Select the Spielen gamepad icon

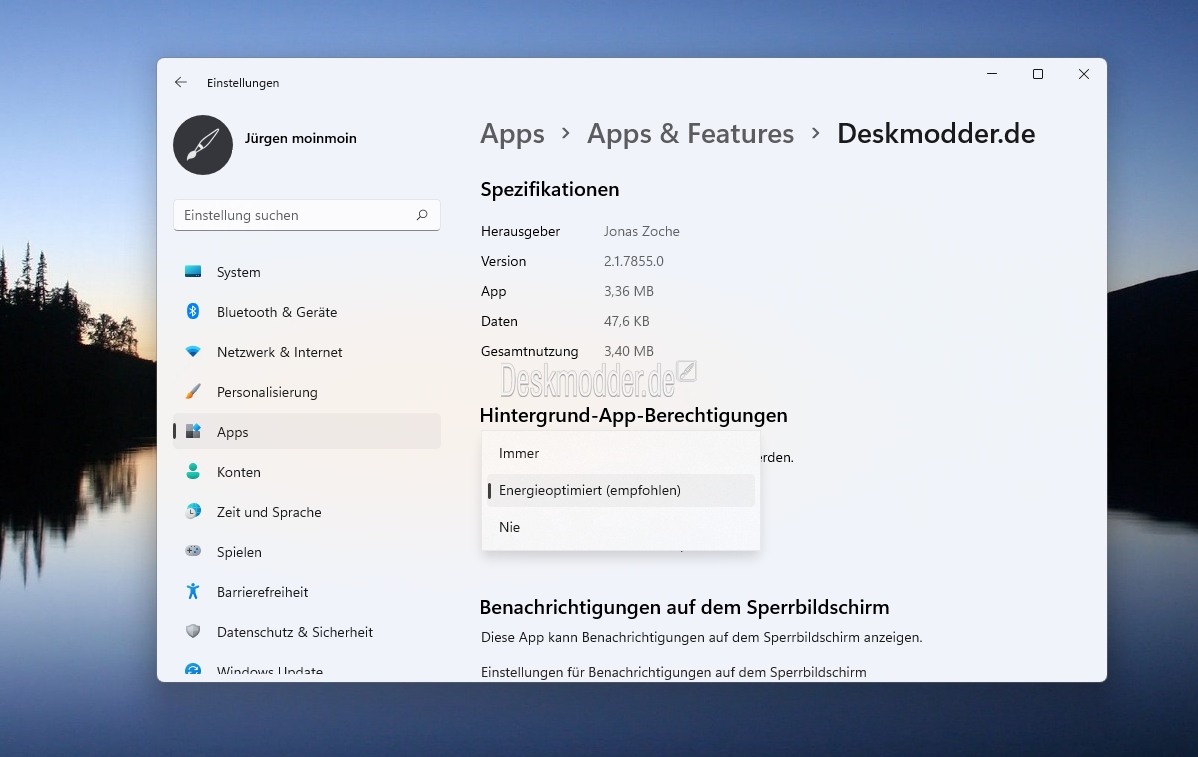(x=193, y=552)
